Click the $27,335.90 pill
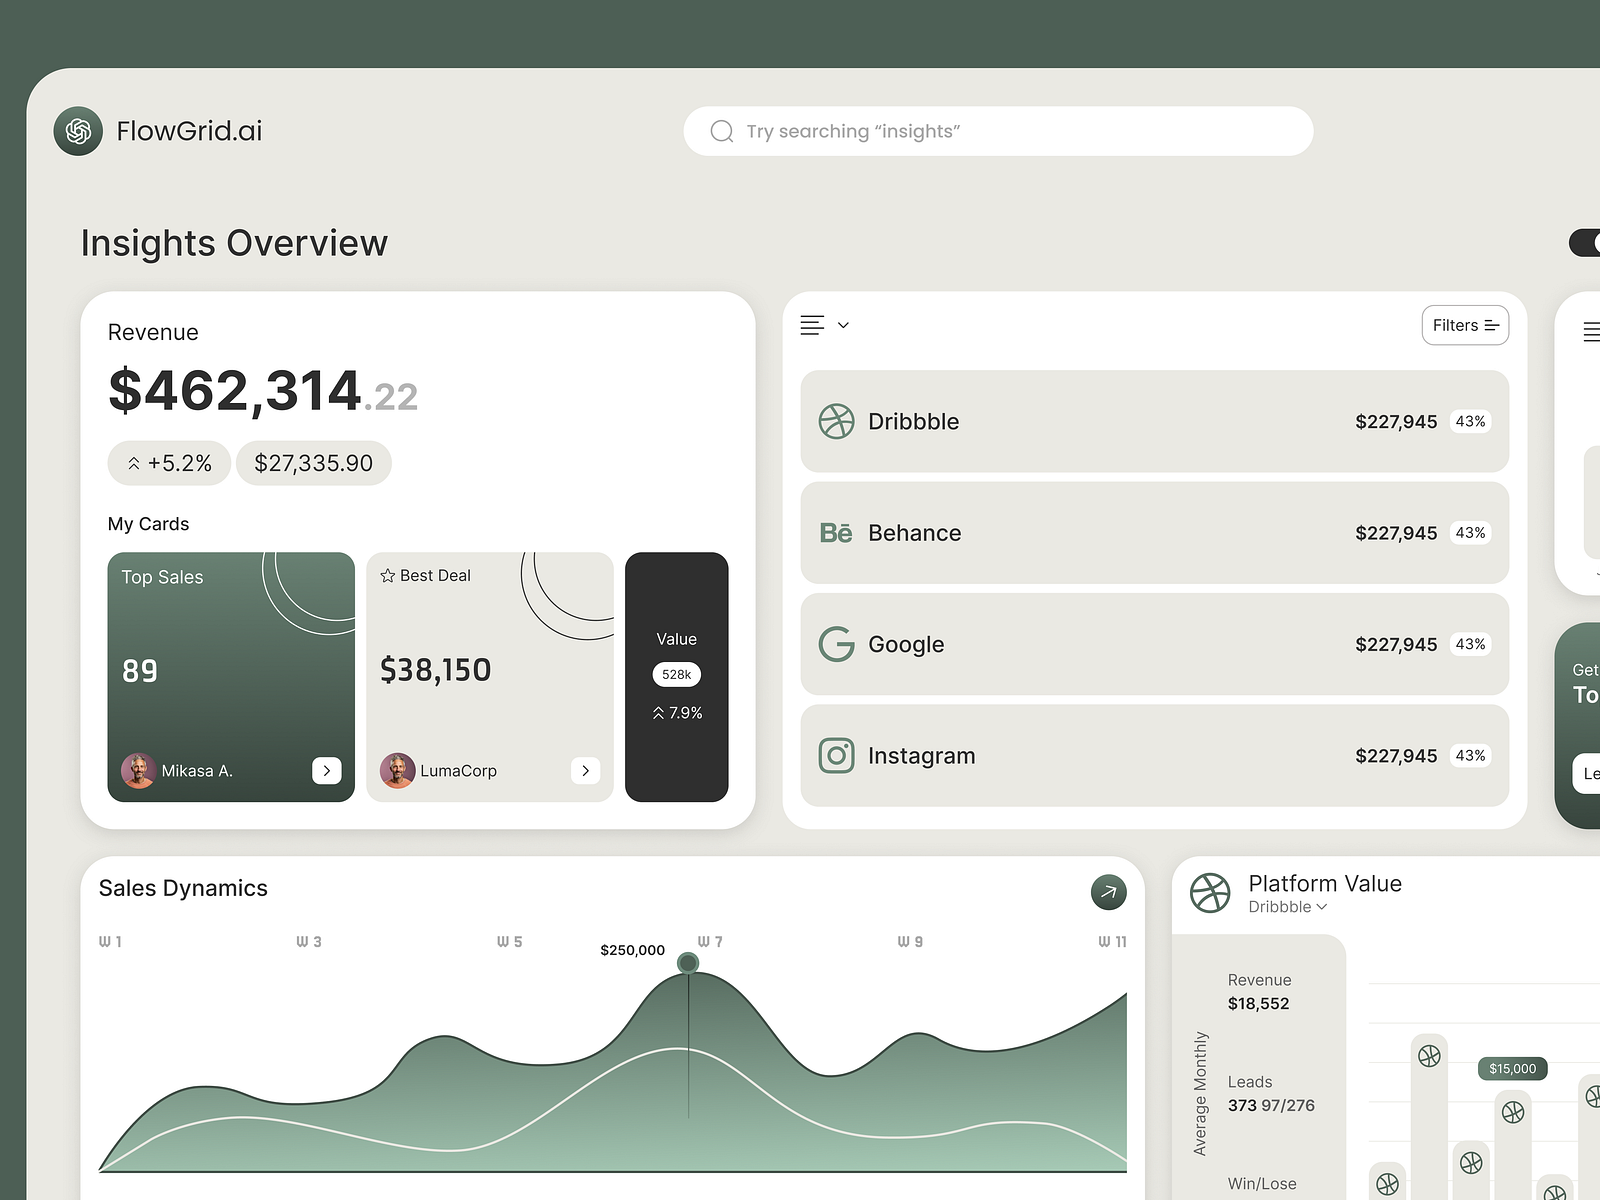This screenshot has width=1600, height=1200. click(313, 463)
